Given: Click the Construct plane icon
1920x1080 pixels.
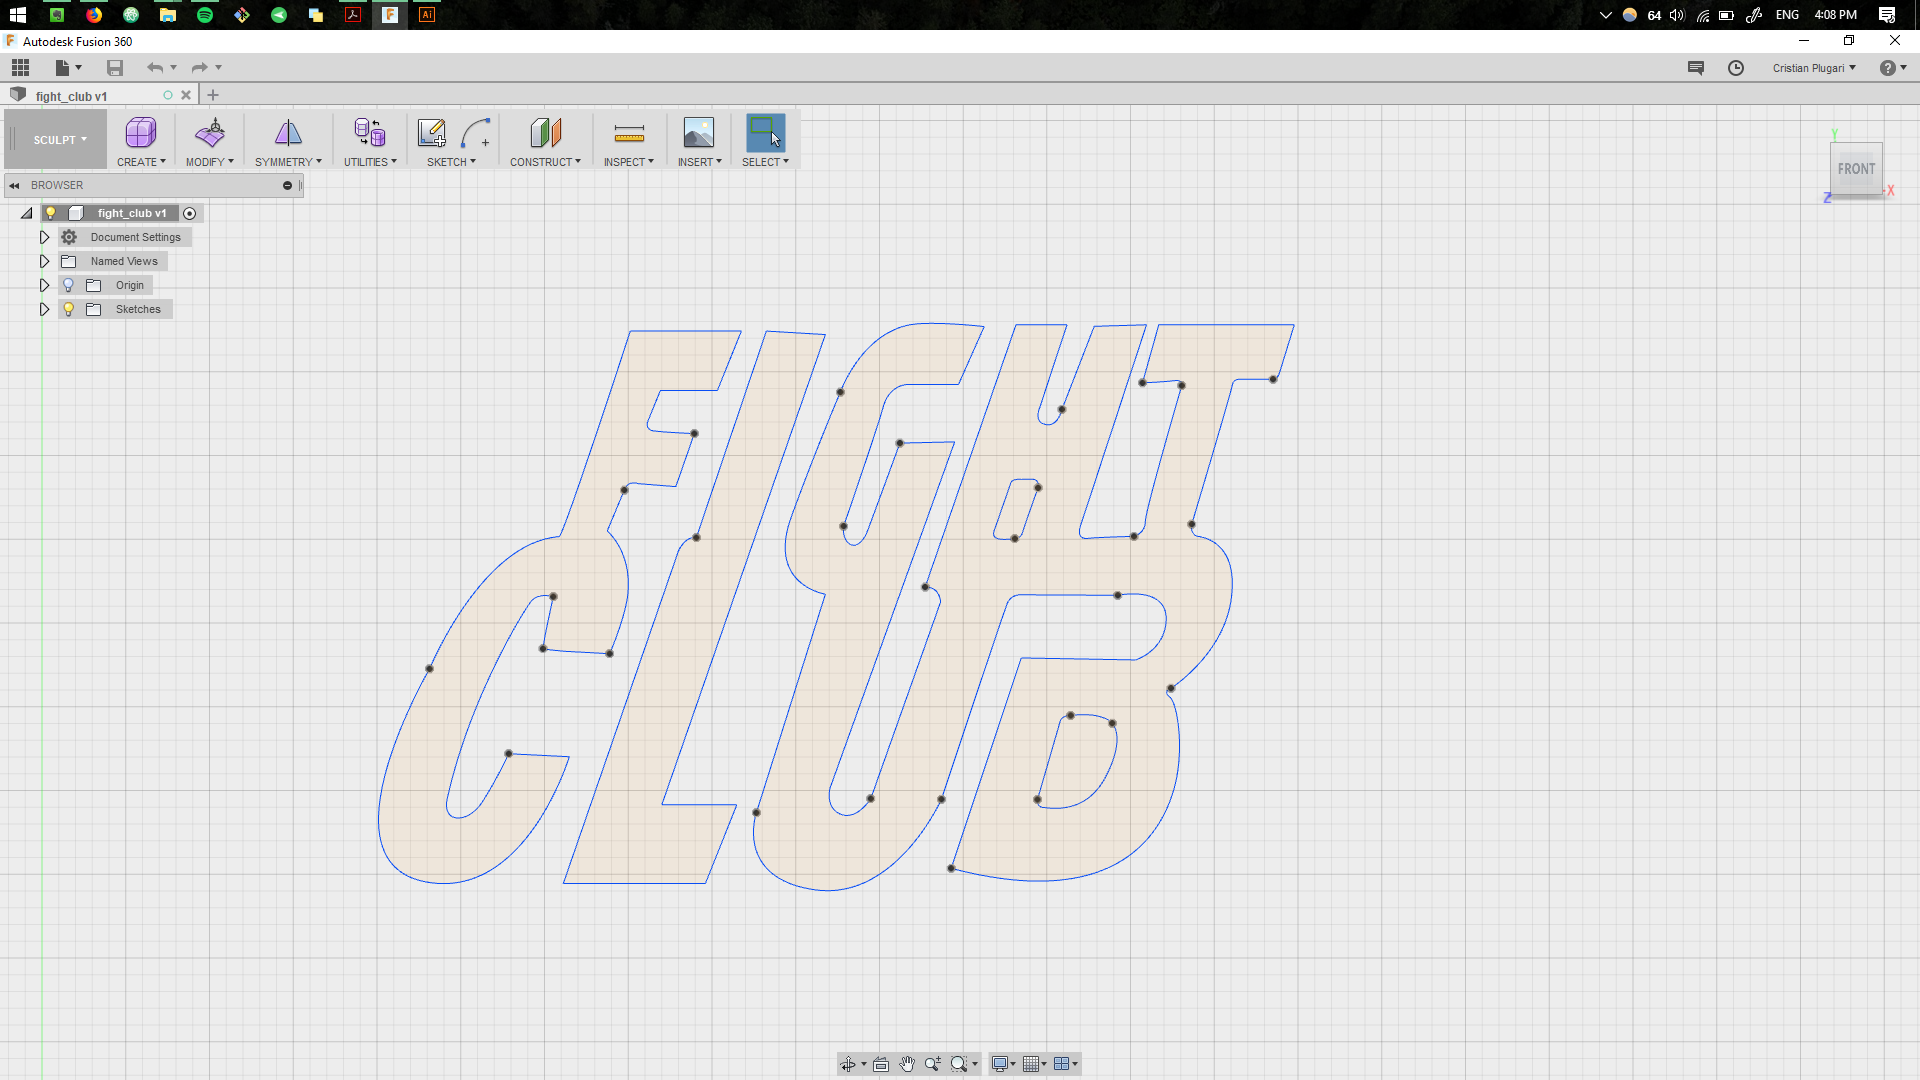Looking at the screenshot, I should (545, 133).
